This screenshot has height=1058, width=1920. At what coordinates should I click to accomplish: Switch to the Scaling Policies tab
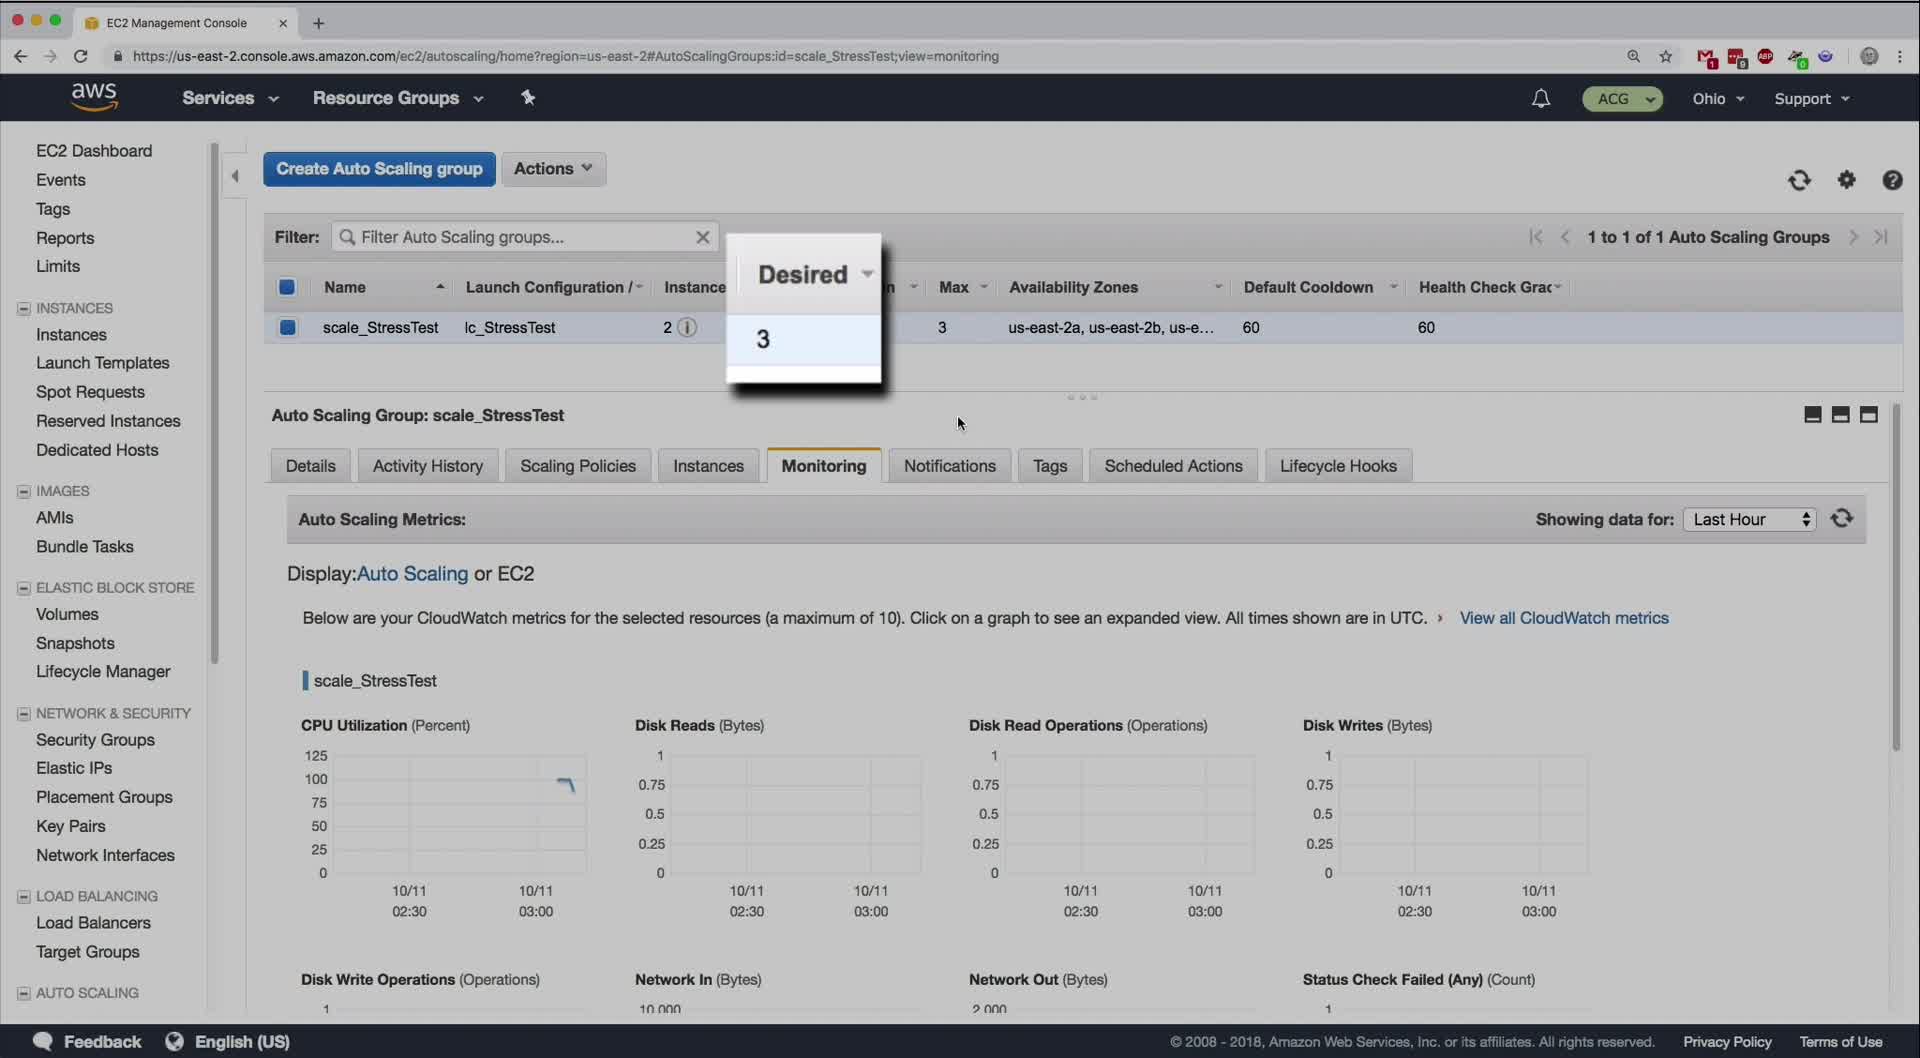(578, 466)
